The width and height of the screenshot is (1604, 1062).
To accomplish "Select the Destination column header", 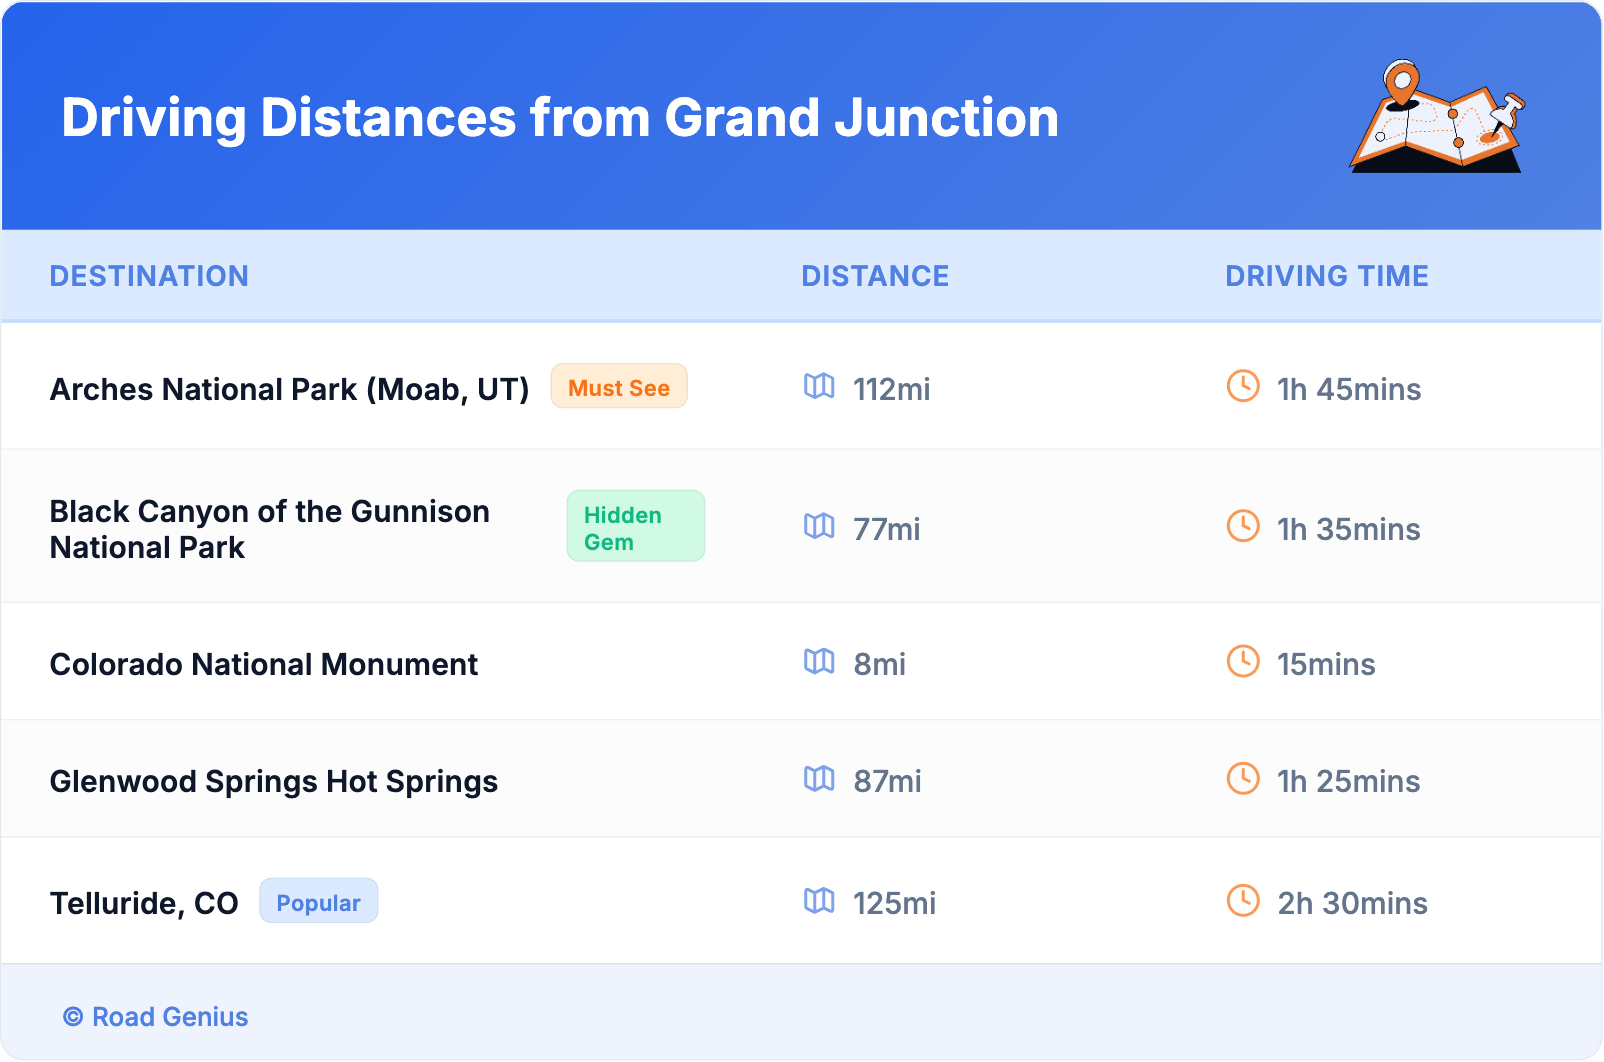I will tap(149, 276).
